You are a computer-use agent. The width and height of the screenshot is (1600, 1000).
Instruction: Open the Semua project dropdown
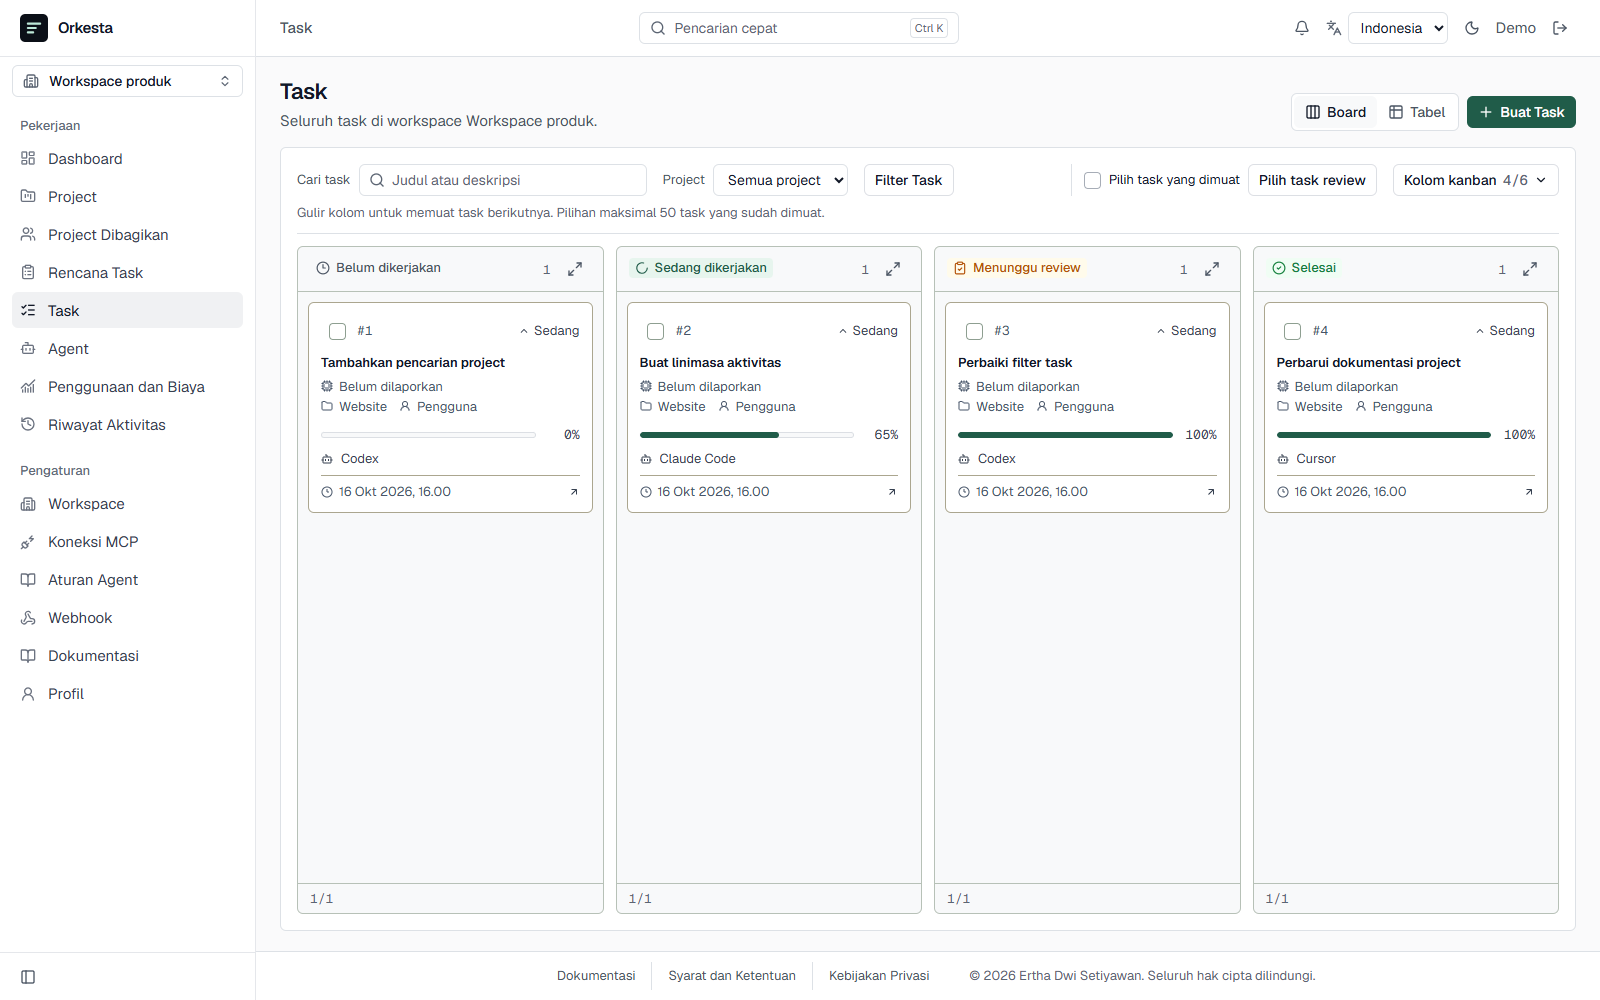[780, 180]
